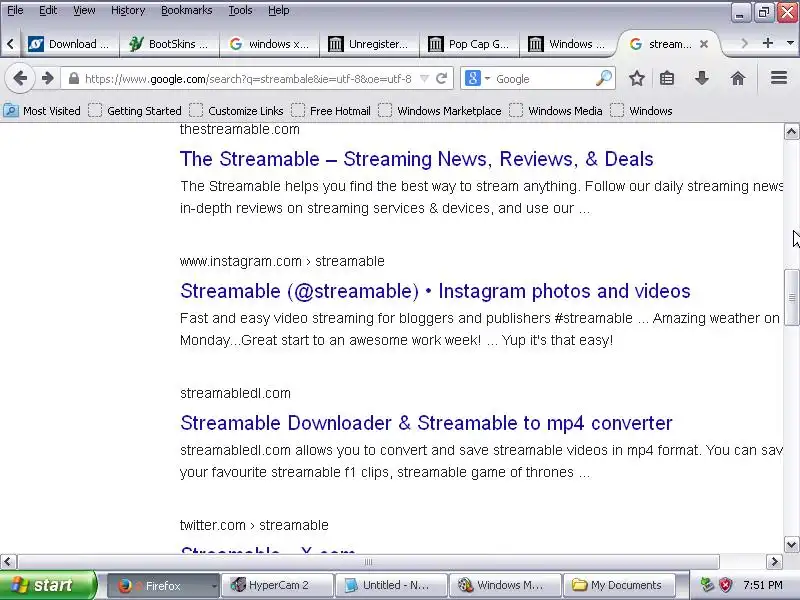800x600 pixels.
Task: Open Streamable Instagram photos and videos result
Action: 435,291
